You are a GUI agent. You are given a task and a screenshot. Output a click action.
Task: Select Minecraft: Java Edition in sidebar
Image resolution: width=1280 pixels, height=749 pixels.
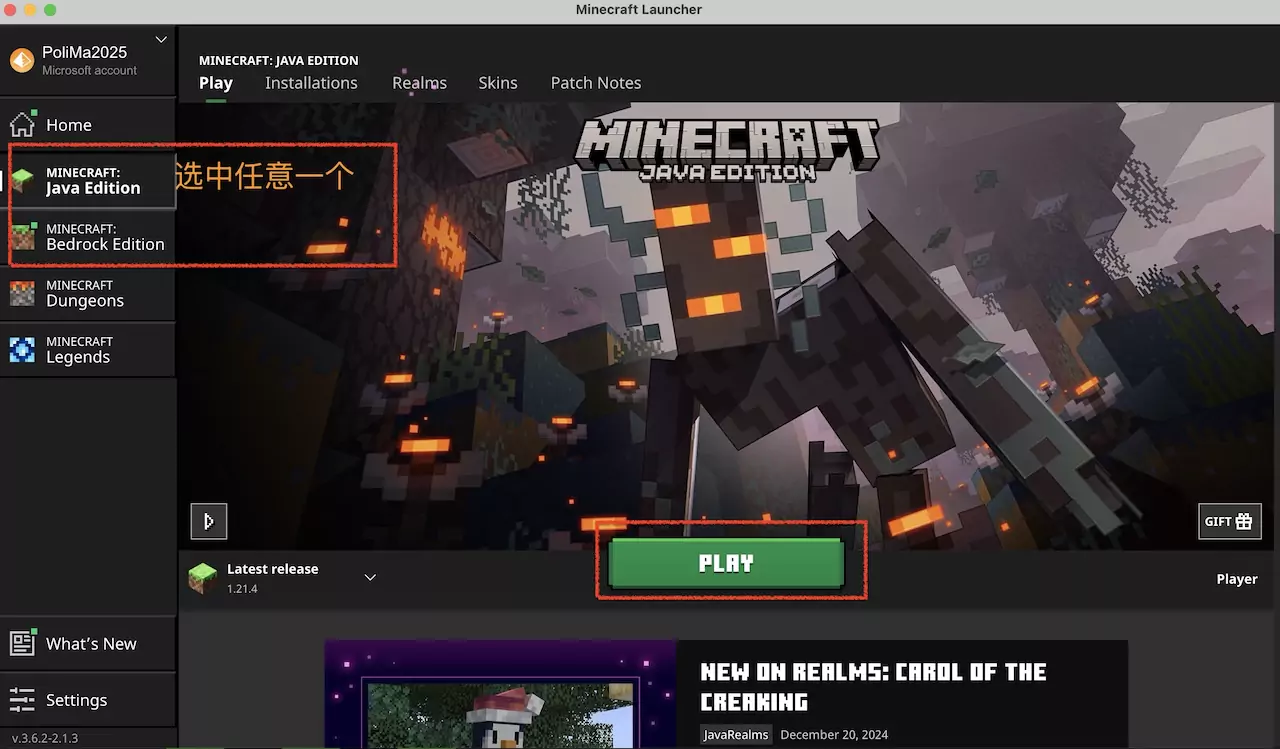(88, 181)
